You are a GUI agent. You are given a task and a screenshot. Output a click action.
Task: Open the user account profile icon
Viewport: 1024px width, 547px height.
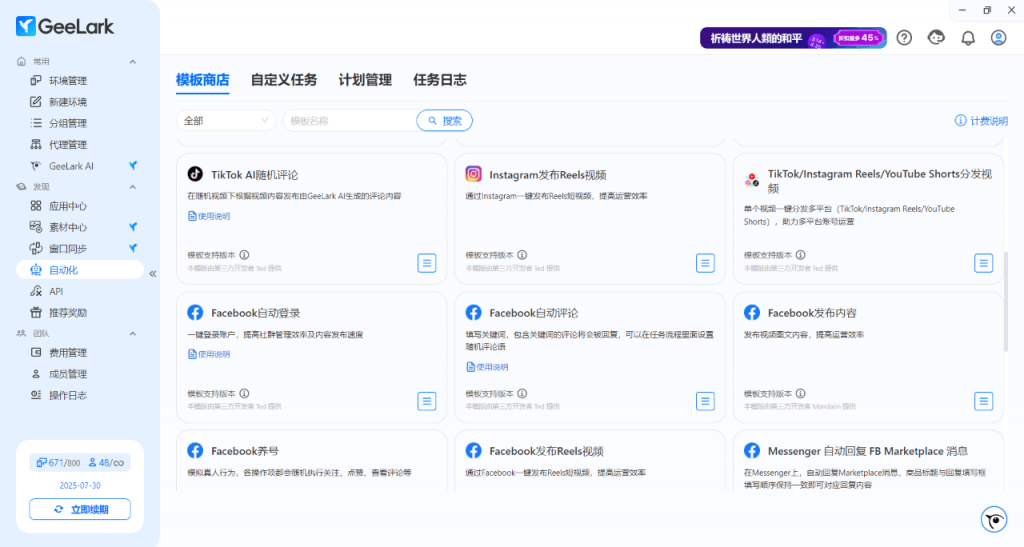click(x=998, y=38)
